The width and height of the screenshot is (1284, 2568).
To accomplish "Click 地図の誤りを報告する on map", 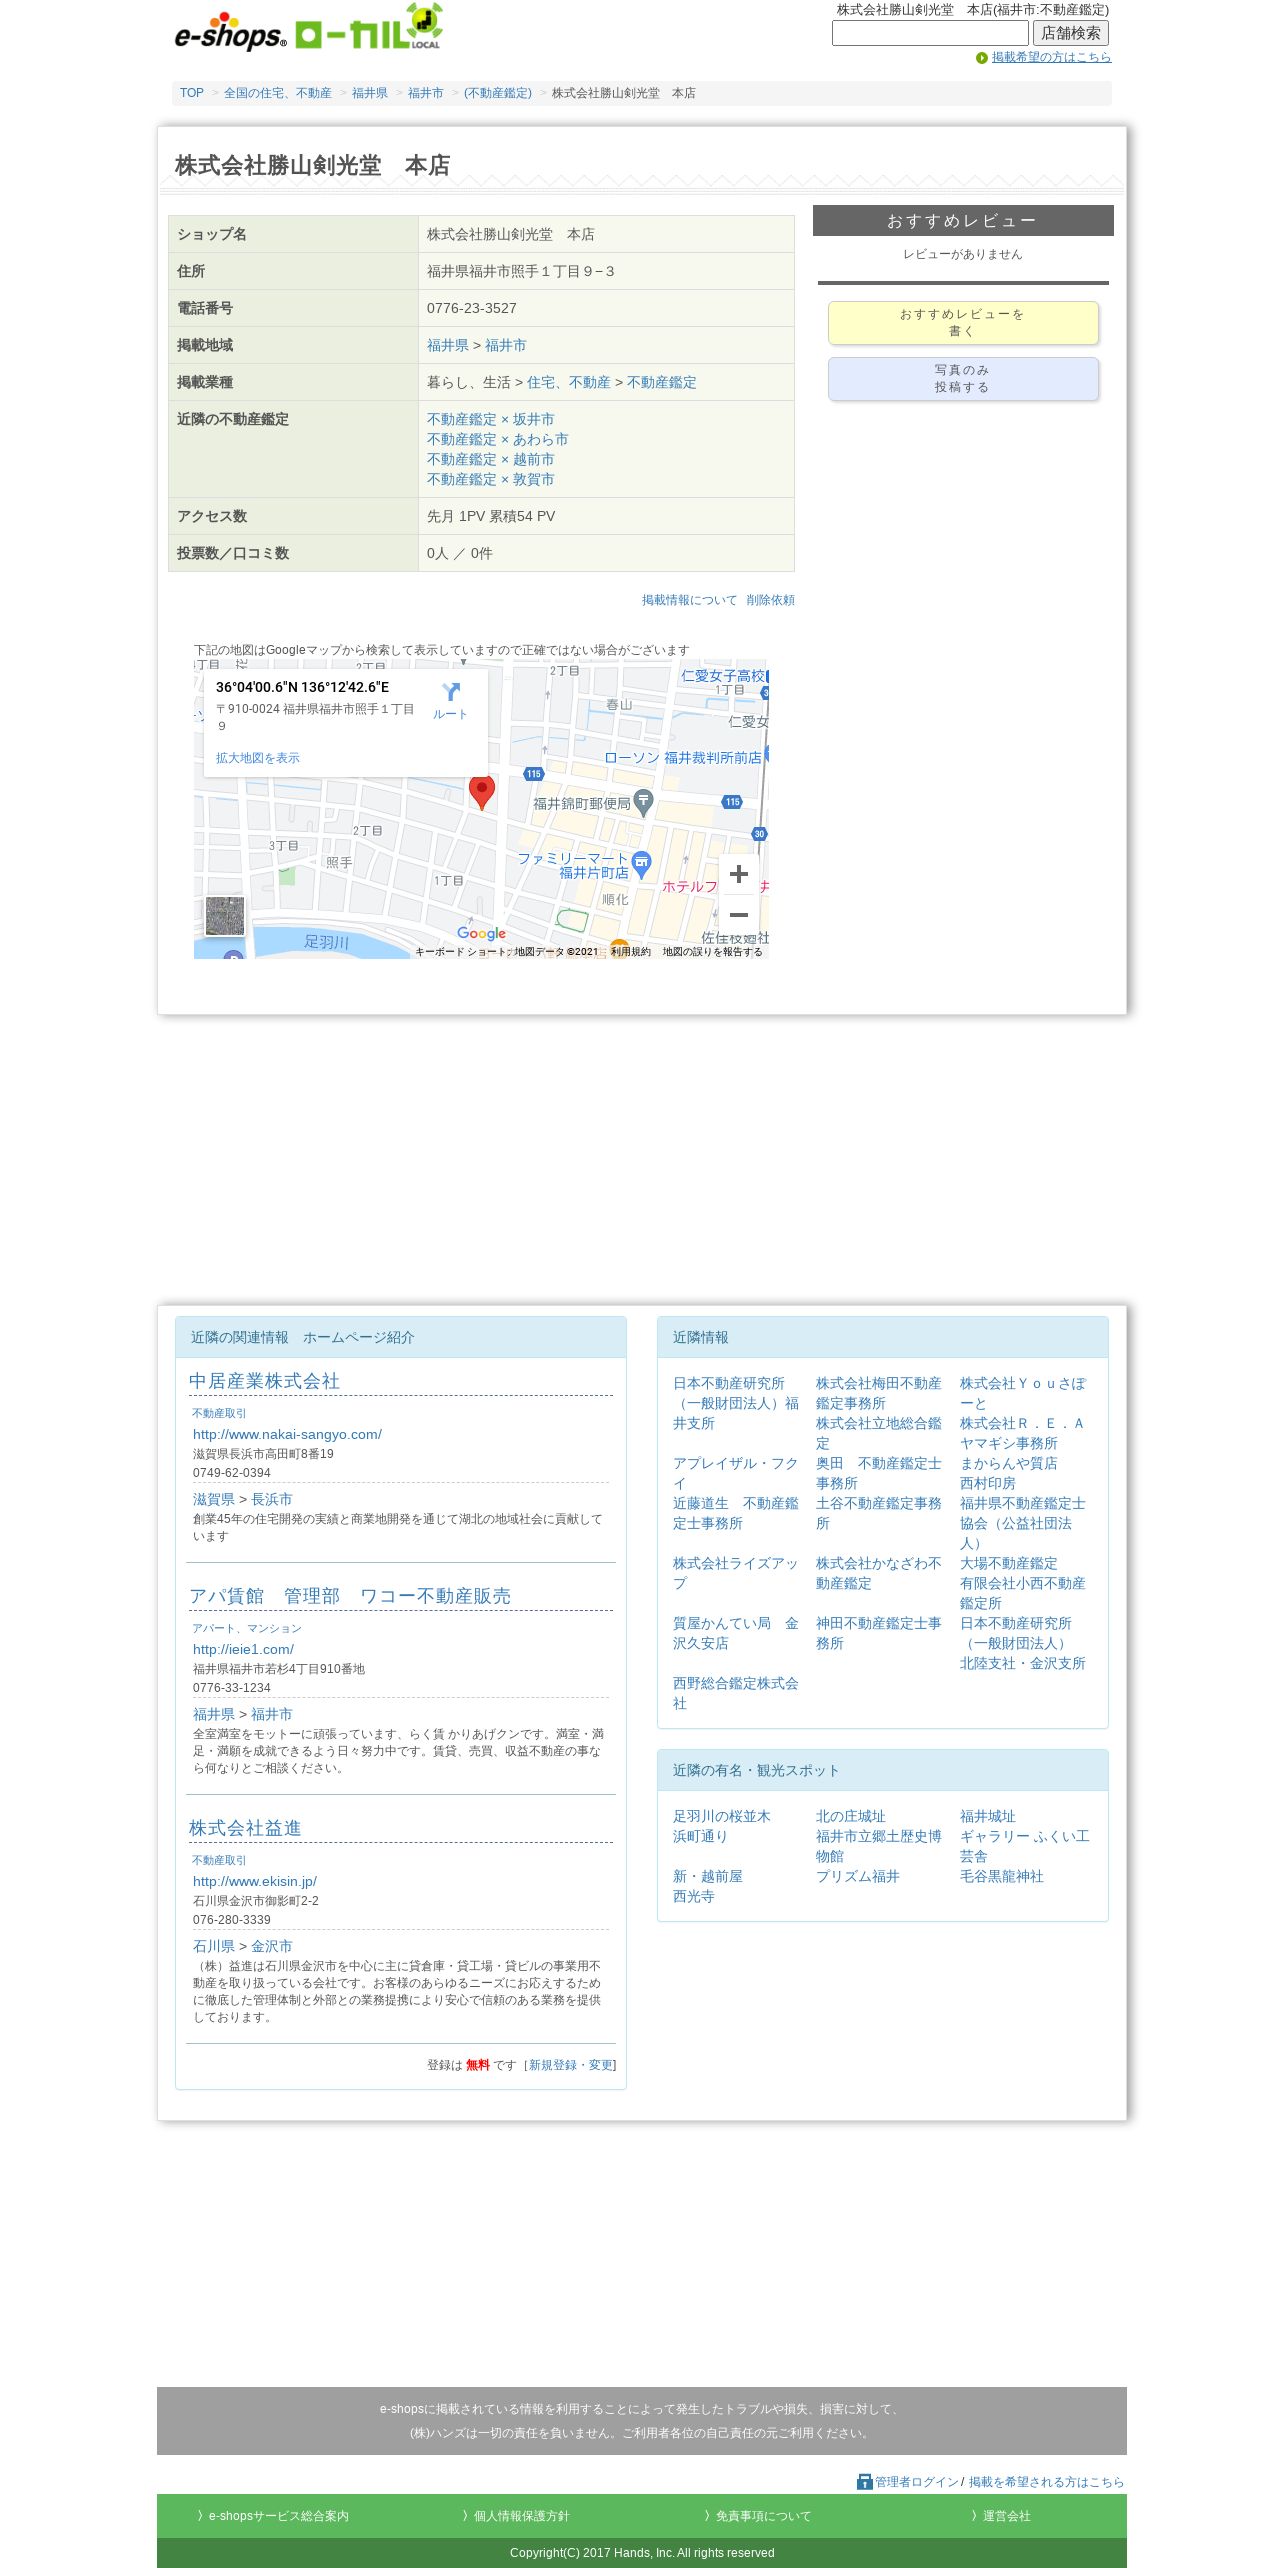I will (x=713, y=952).
